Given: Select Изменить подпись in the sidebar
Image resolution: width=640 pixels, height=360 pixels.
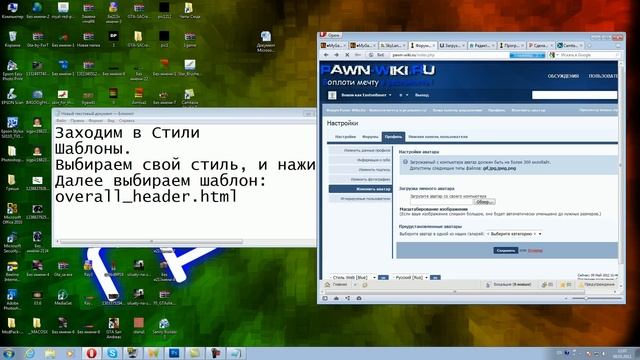Looking at the screenshot, I should click(360, 170).
